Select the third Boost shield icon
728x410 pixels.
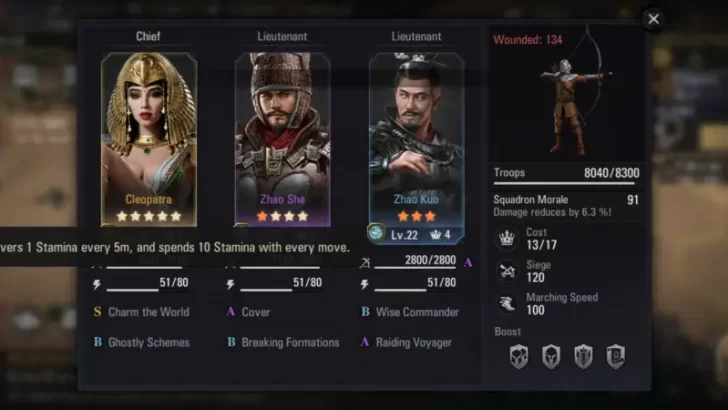[583, 357]
